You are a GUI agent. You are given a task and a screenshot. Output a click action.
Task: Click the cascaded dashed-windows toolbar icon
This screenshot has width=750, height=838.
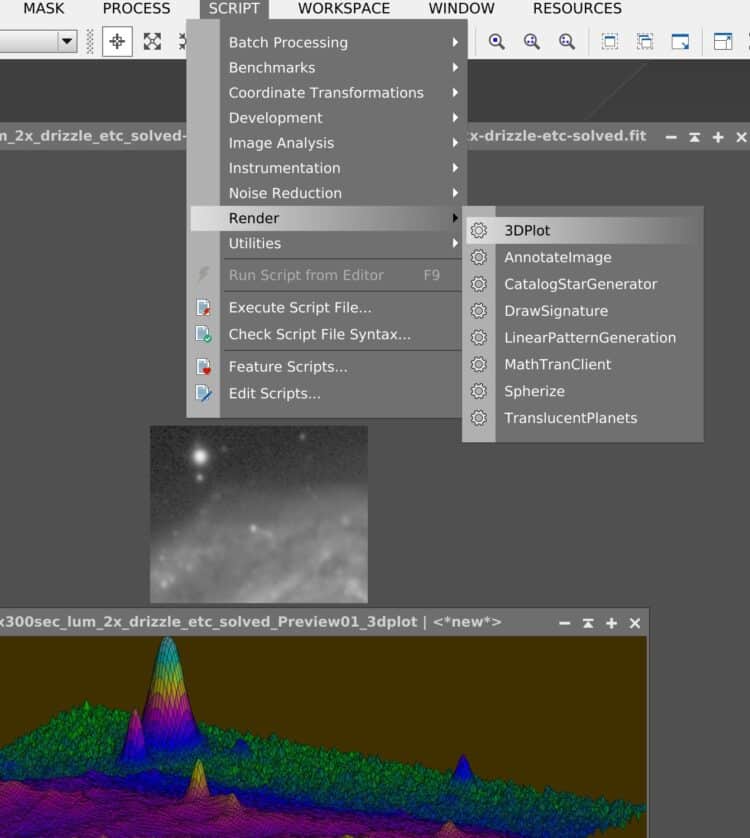645,41
